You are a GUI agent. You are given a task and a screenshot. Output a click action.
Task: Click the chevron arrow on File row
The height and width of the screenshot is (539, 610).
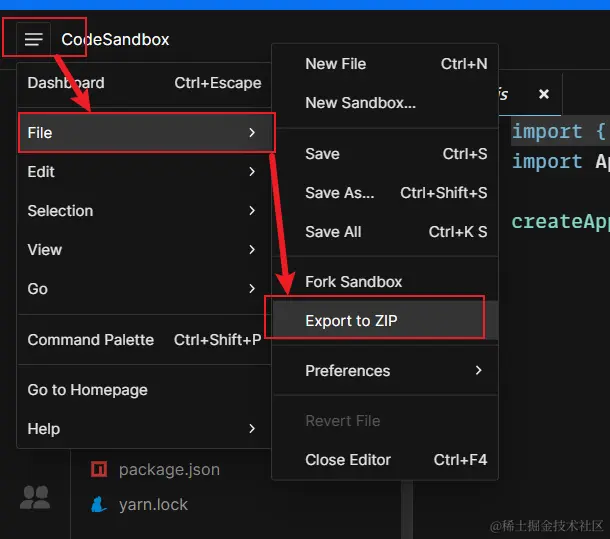(x=252, y=133)
